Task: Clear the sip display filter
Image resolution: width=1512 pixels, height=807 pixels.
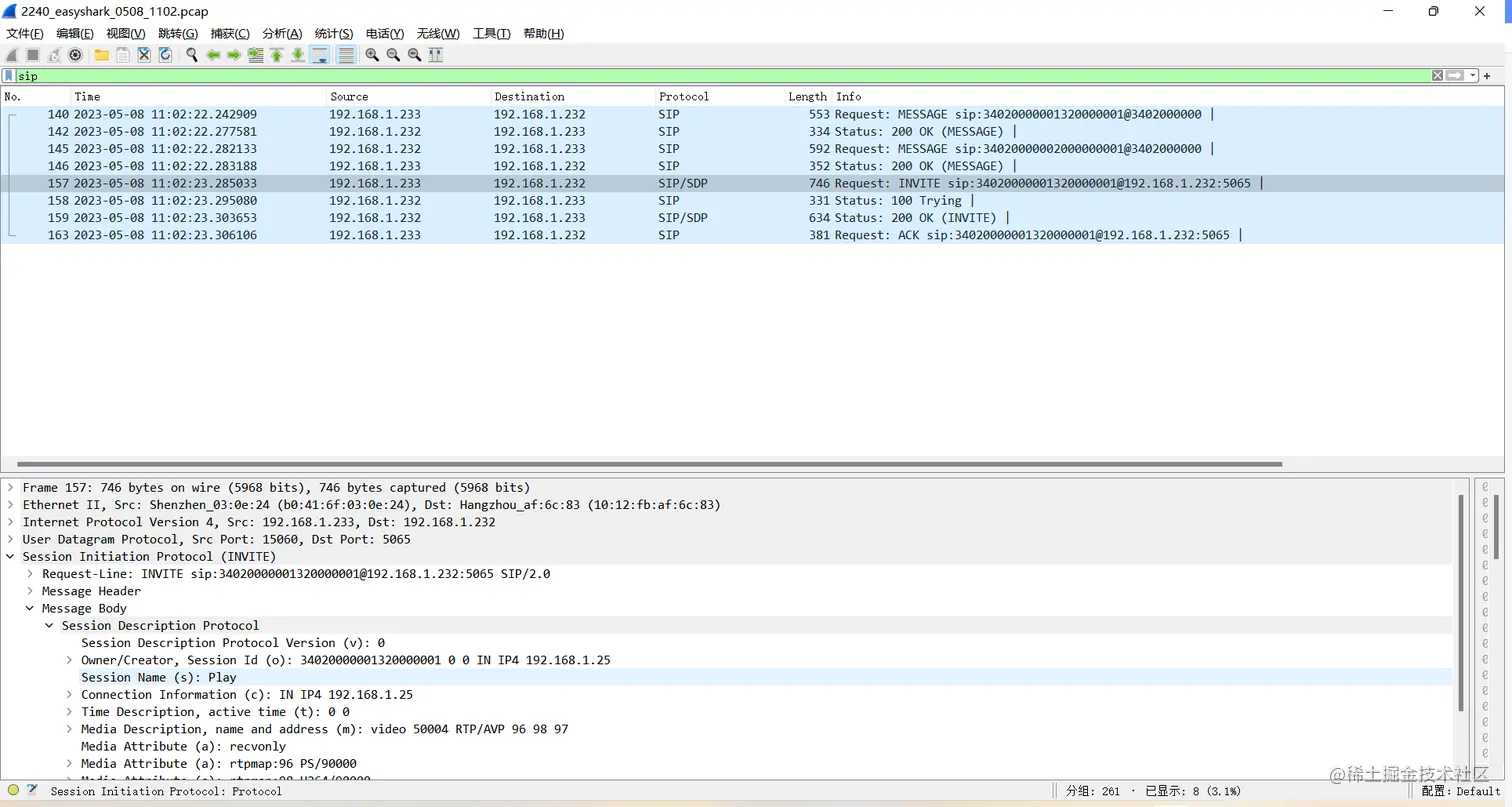Action: point(1437,76)
